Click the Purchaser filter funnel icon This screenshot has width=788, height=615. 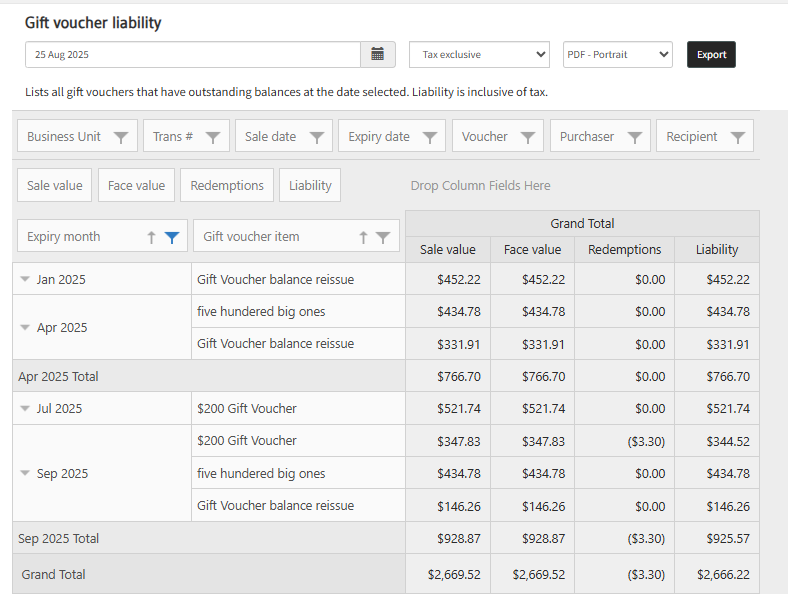(634, 137)
